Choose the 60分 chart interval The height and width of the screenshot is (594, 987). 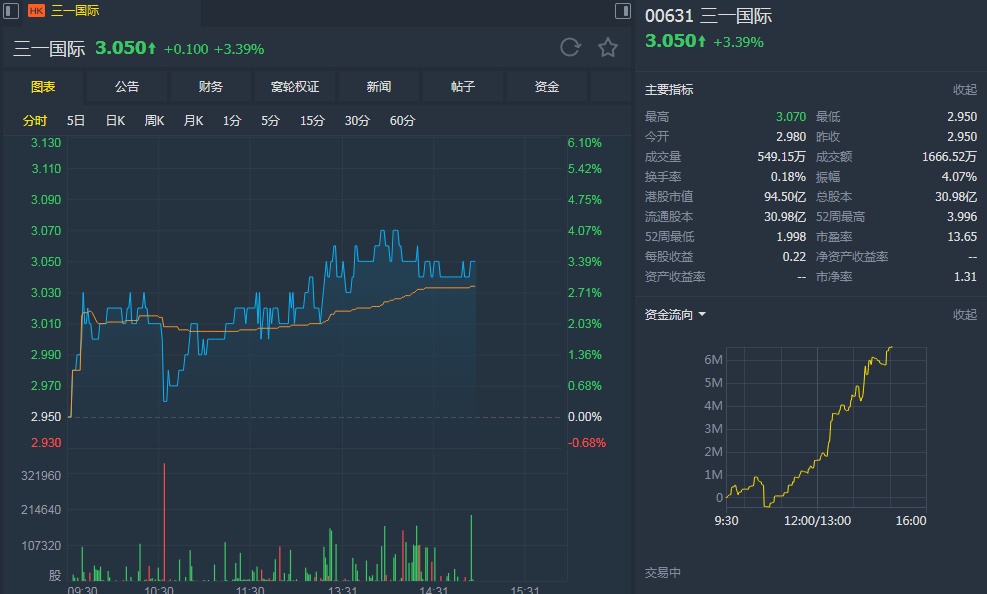pos(402,121)
